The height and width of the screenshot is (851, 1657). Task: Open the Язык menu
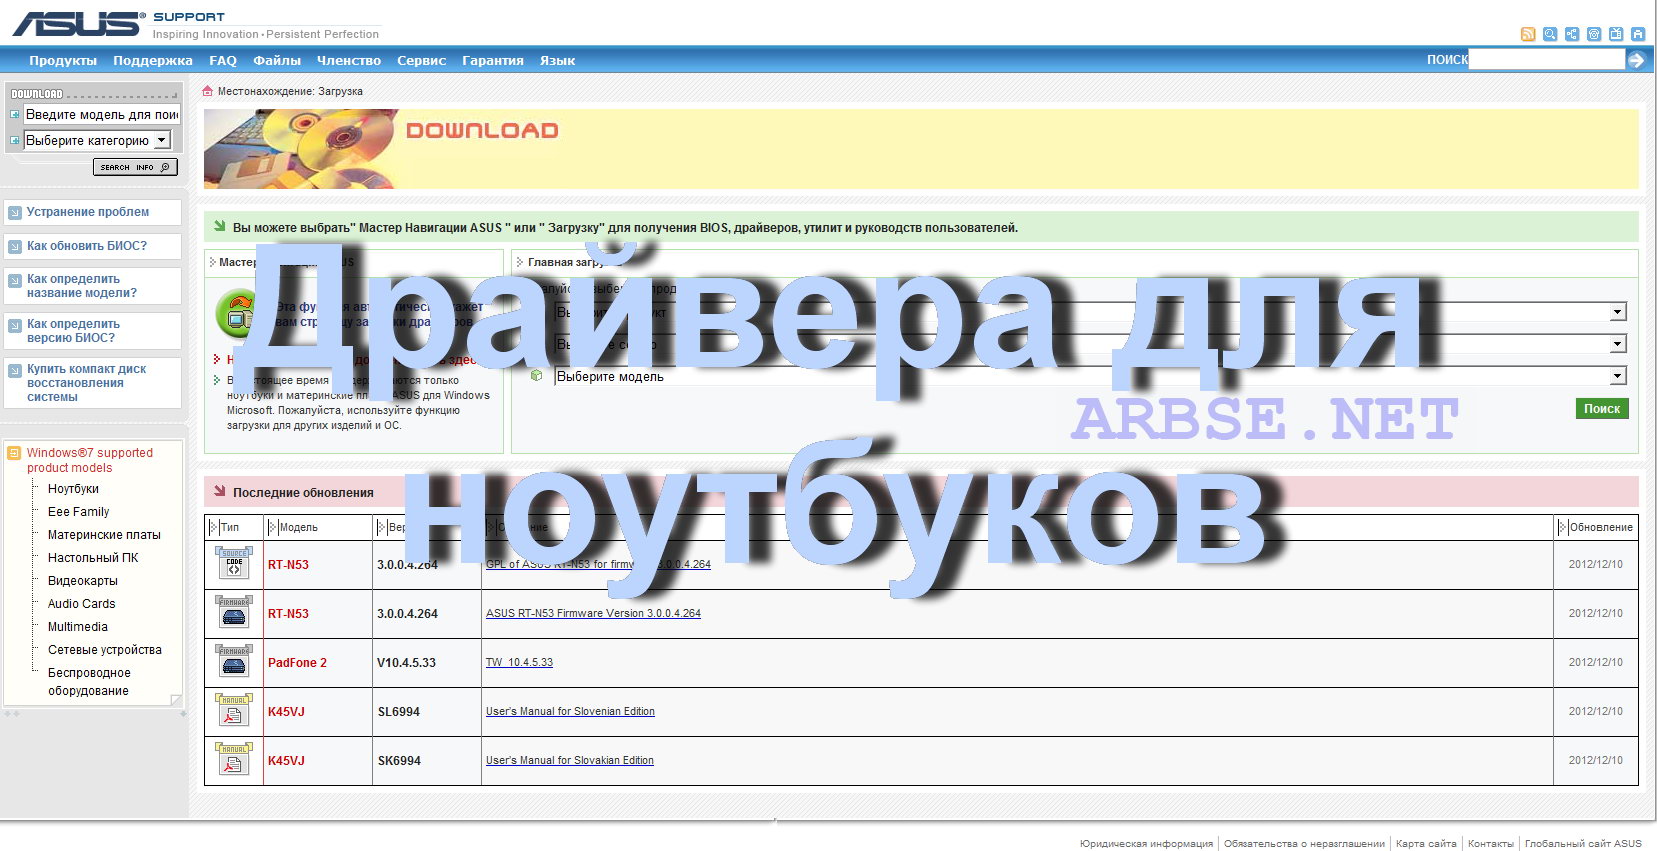(558, 60)
